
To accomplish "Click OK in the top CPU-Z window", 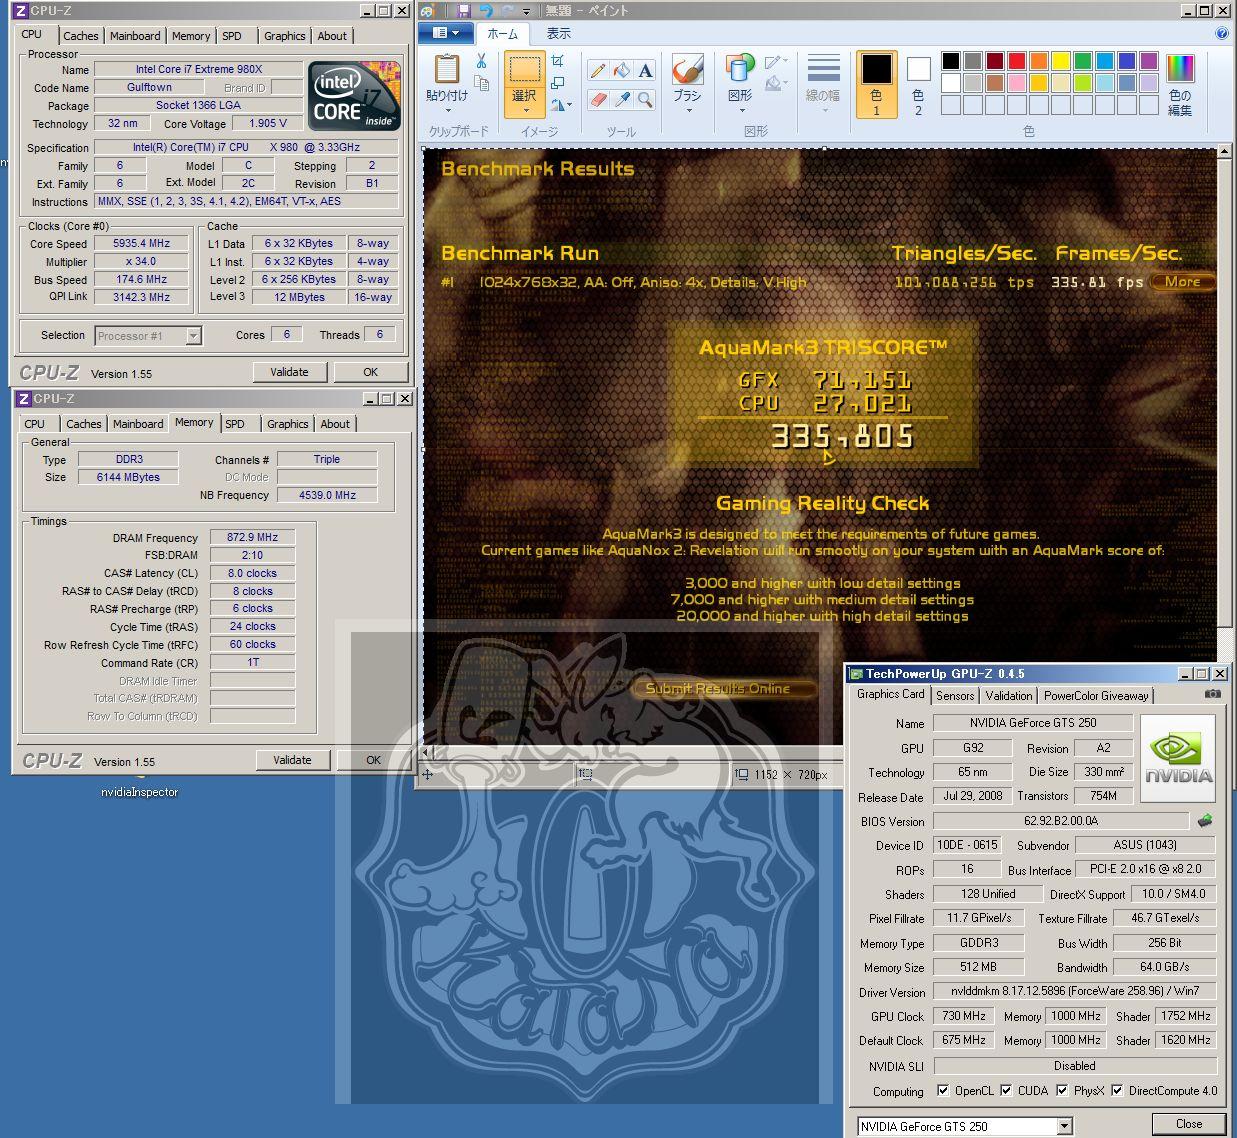I will pos(371,372).
